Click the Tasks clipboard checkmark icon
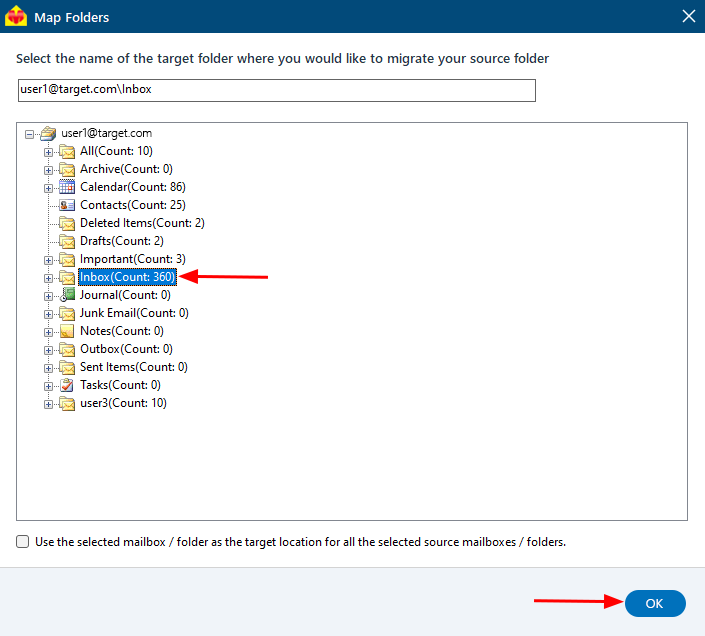The height and width of the screenshot is (636, 705). pyautogui.click(x=67, y=385)
